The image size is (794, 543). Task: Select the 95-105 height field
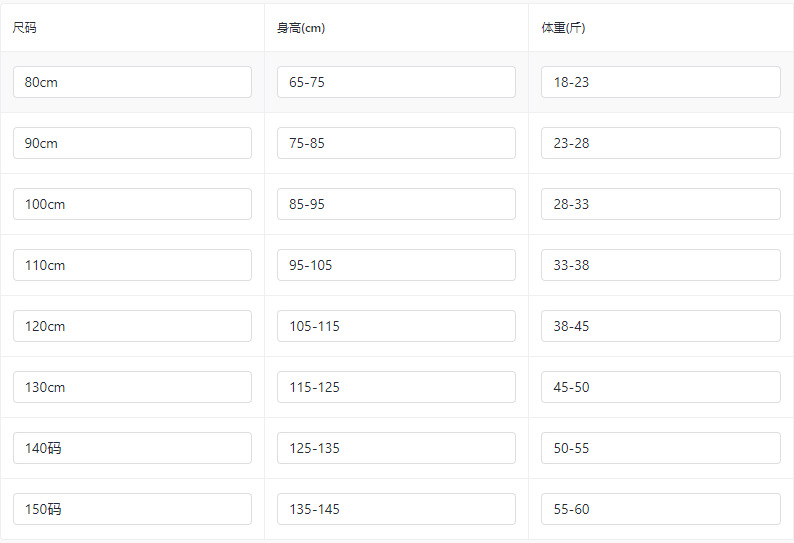(396, 265)
